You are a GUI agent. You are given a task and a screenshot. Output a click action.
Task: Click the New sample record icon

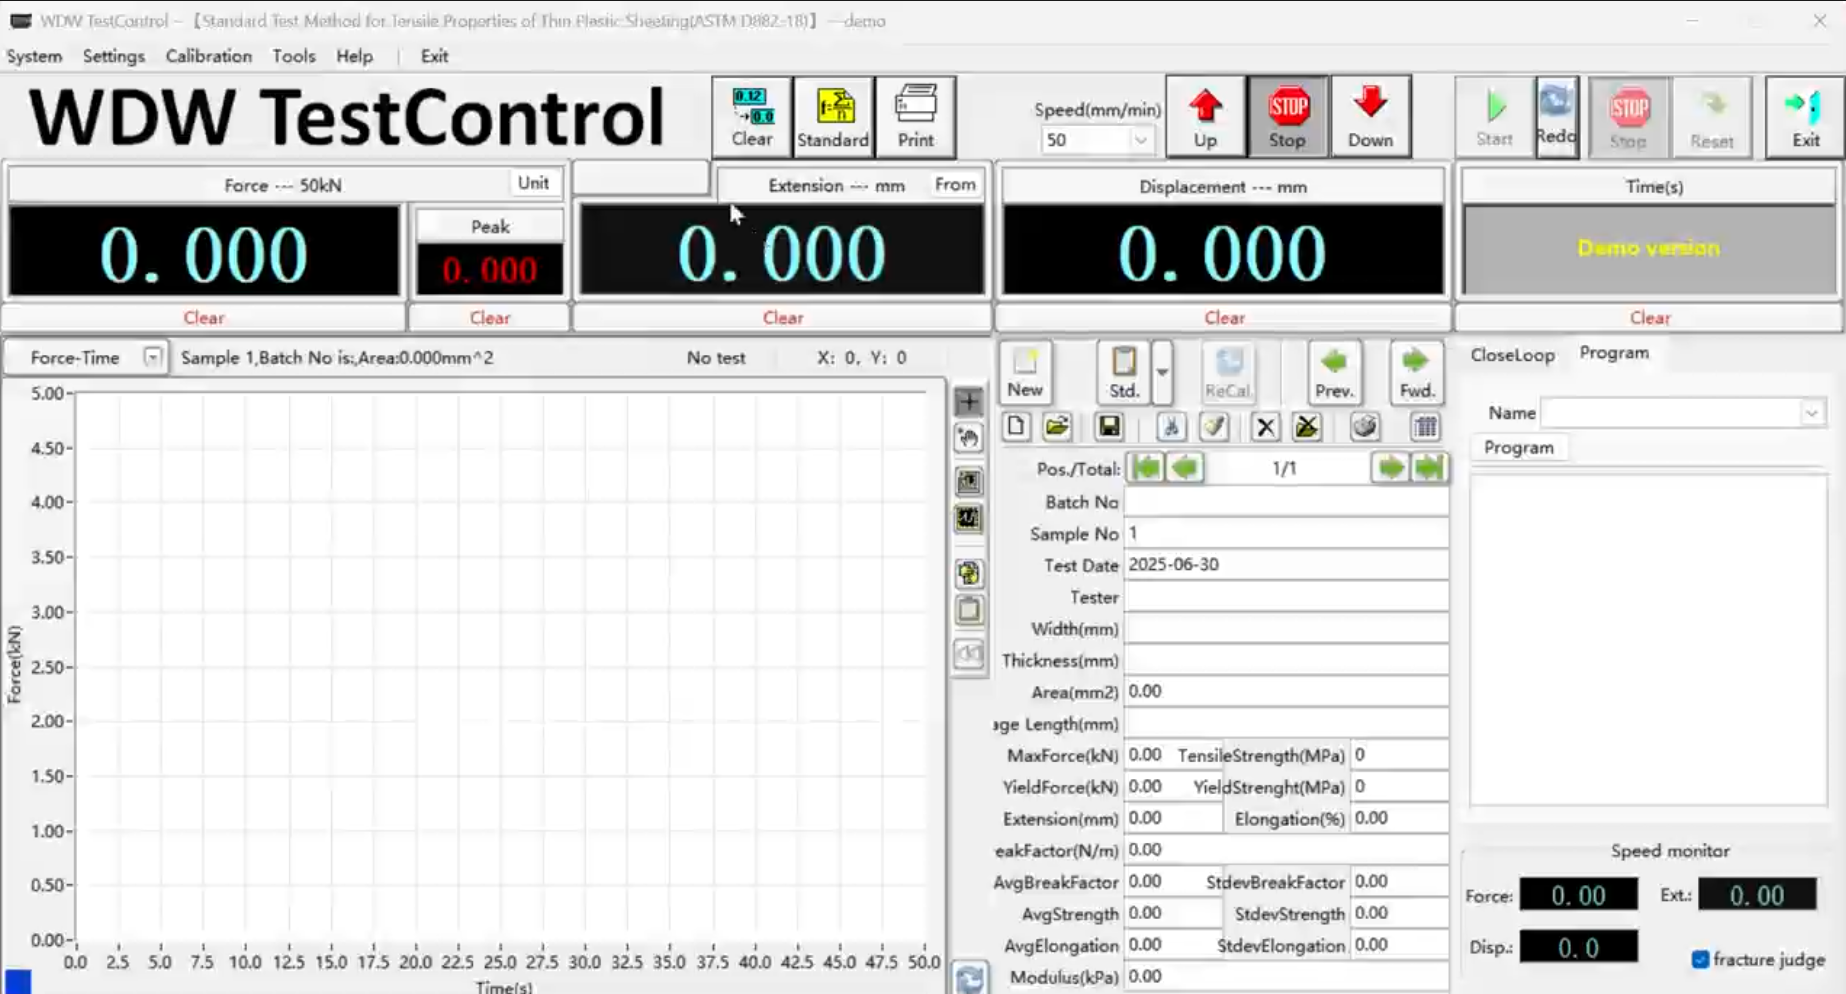(x=1024, y=372)
